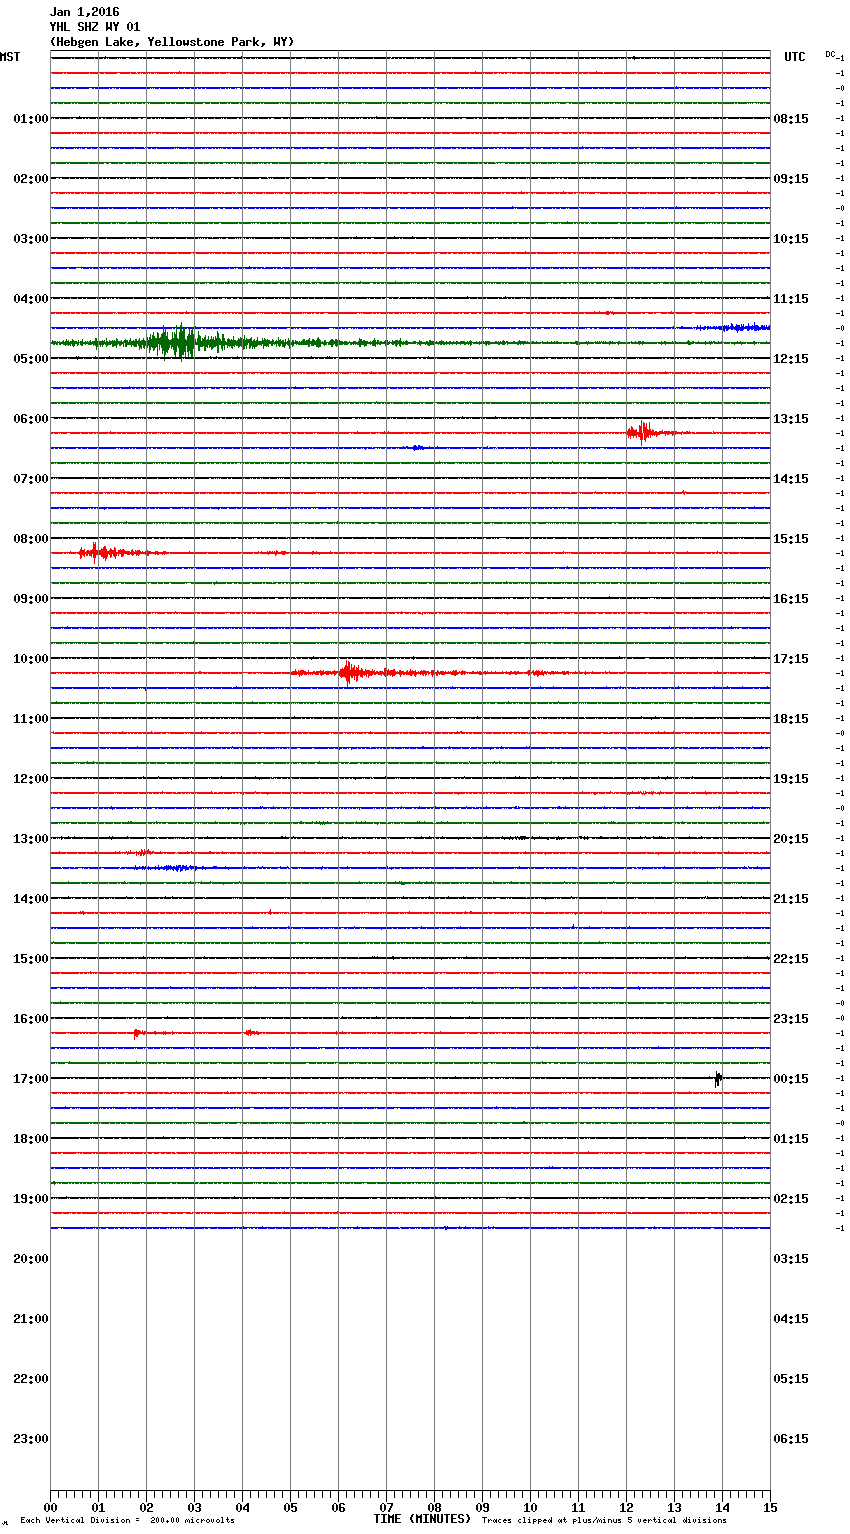Click the "00:15" UTC time label
850x1534 pixels.
pyautogui.click(x=791, y=1079)
